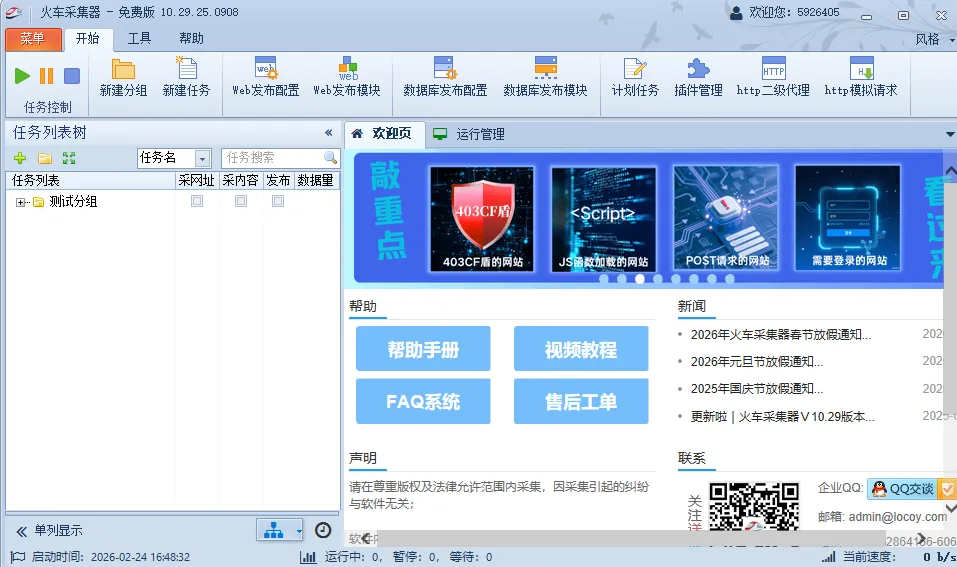Click into the 任务搜索 search field
Screen dimensions: 957x567
272,158
